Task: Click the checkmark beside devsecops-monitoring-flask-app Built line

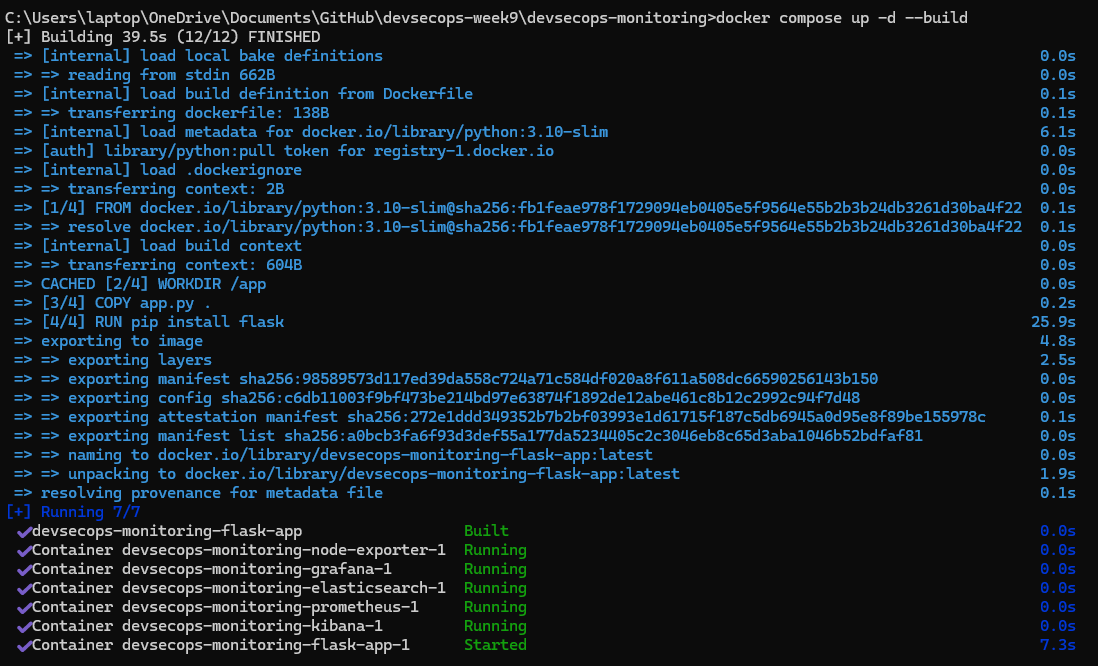Action: [x=24, y=531]
